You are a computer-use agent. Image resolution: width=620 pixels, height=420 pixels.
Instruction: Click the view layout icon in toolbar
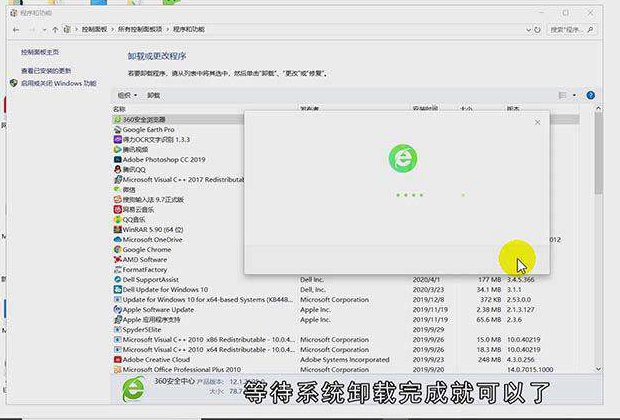coord(562,95)
